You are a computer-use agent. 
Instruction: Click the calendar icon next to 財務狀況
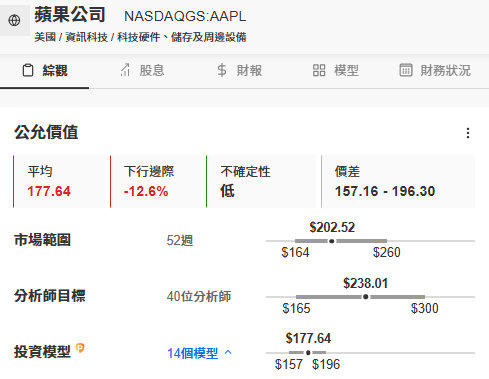tap(406, 70)
